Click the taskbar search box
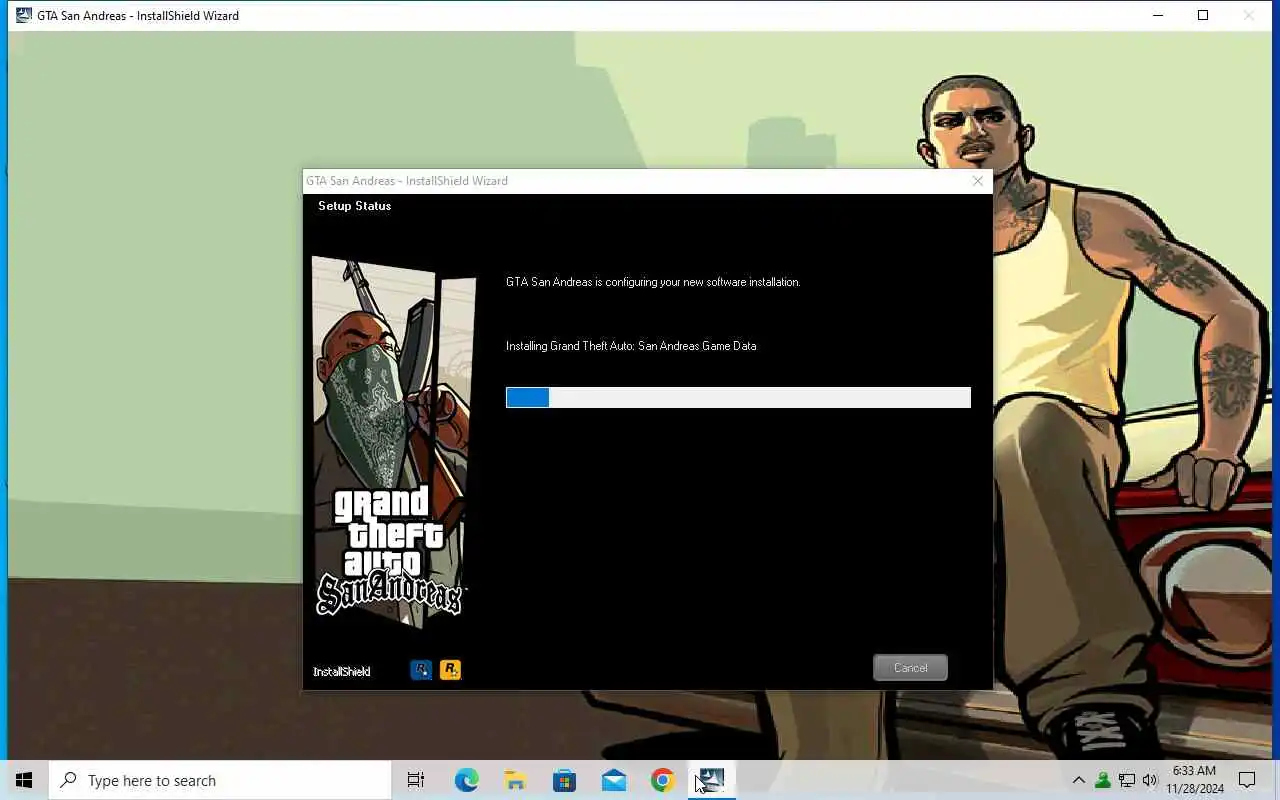Image resolution: width=1280 pixels, height=800 pixels. coord(220,780)
